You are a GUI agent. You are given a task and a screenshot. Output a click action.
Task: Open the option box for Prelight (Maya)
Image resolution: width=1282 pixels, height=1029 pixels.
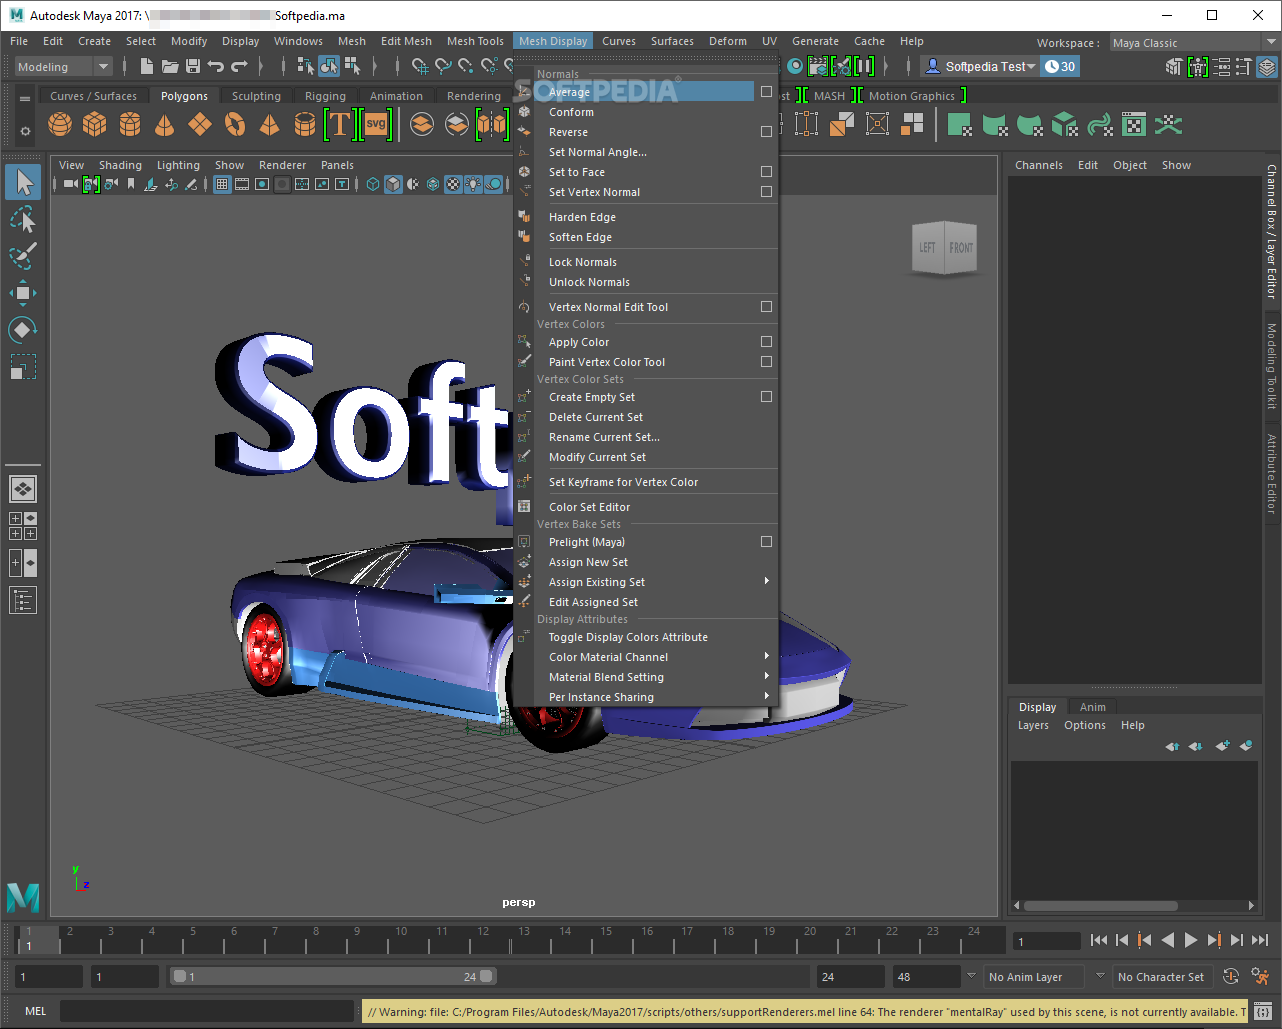766,542
